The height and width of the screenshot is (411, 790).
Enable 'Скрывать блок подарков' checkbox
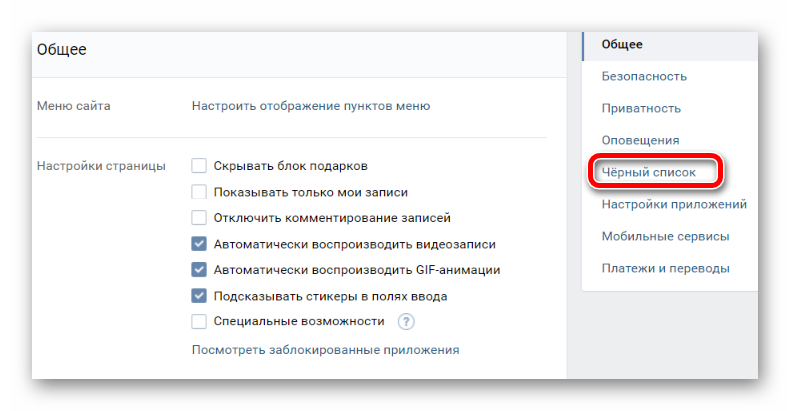click(199, 166)
